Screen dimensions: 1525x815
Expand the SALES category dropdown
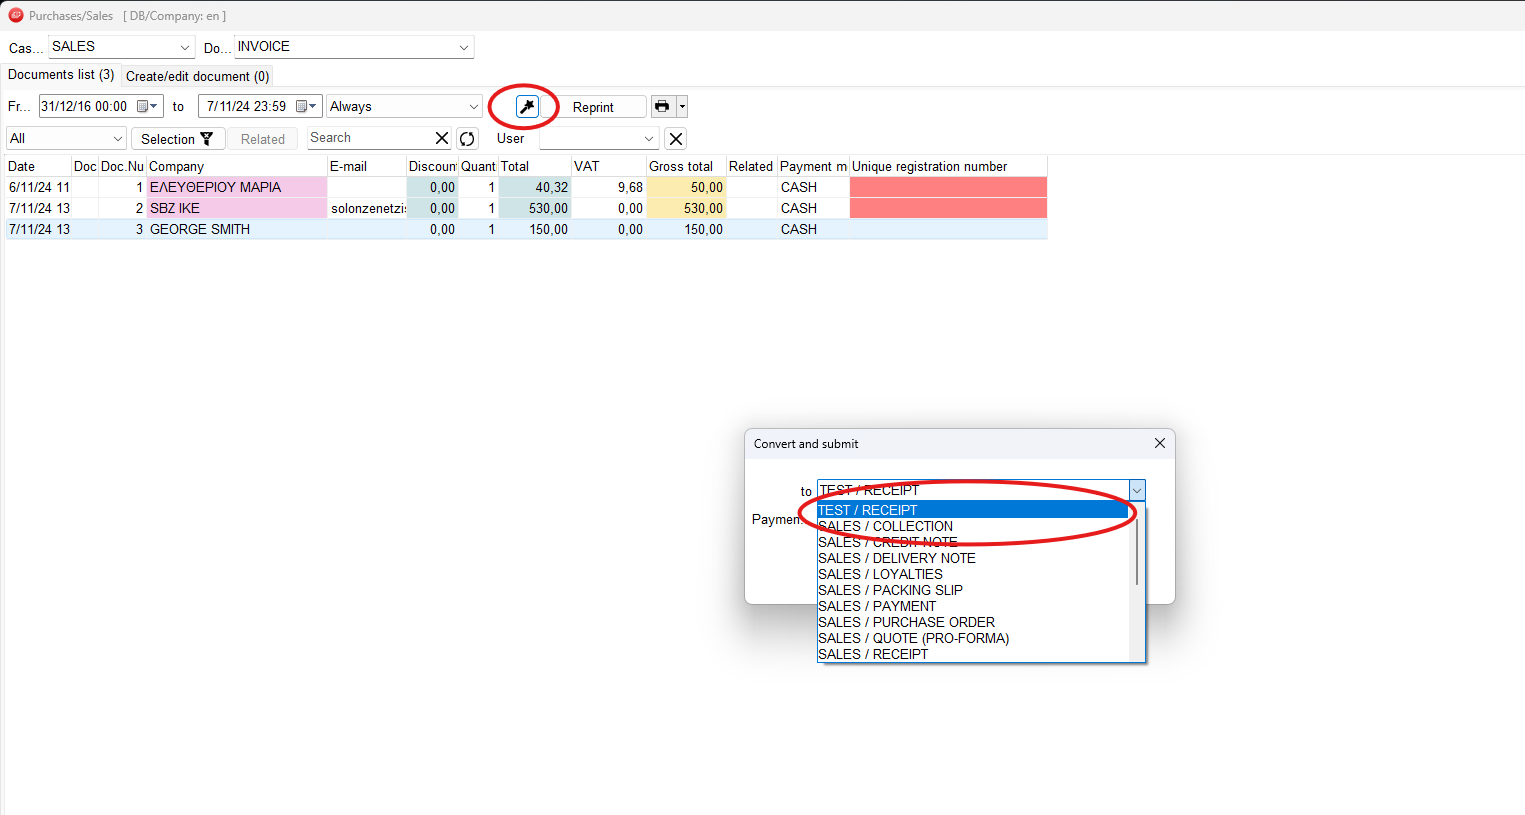click(x=185, y=47)
